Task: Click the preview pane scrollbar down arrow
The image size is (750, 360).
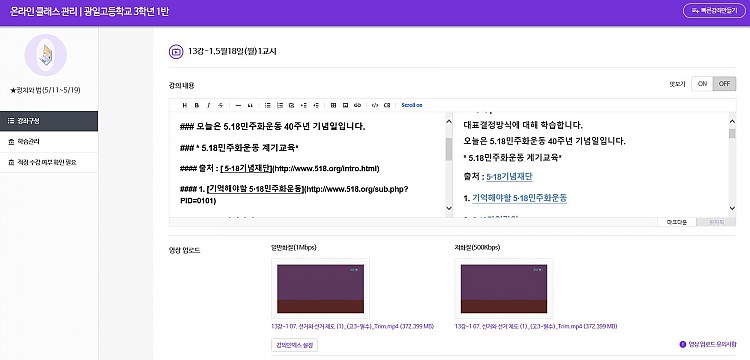Action: point(732,208)
